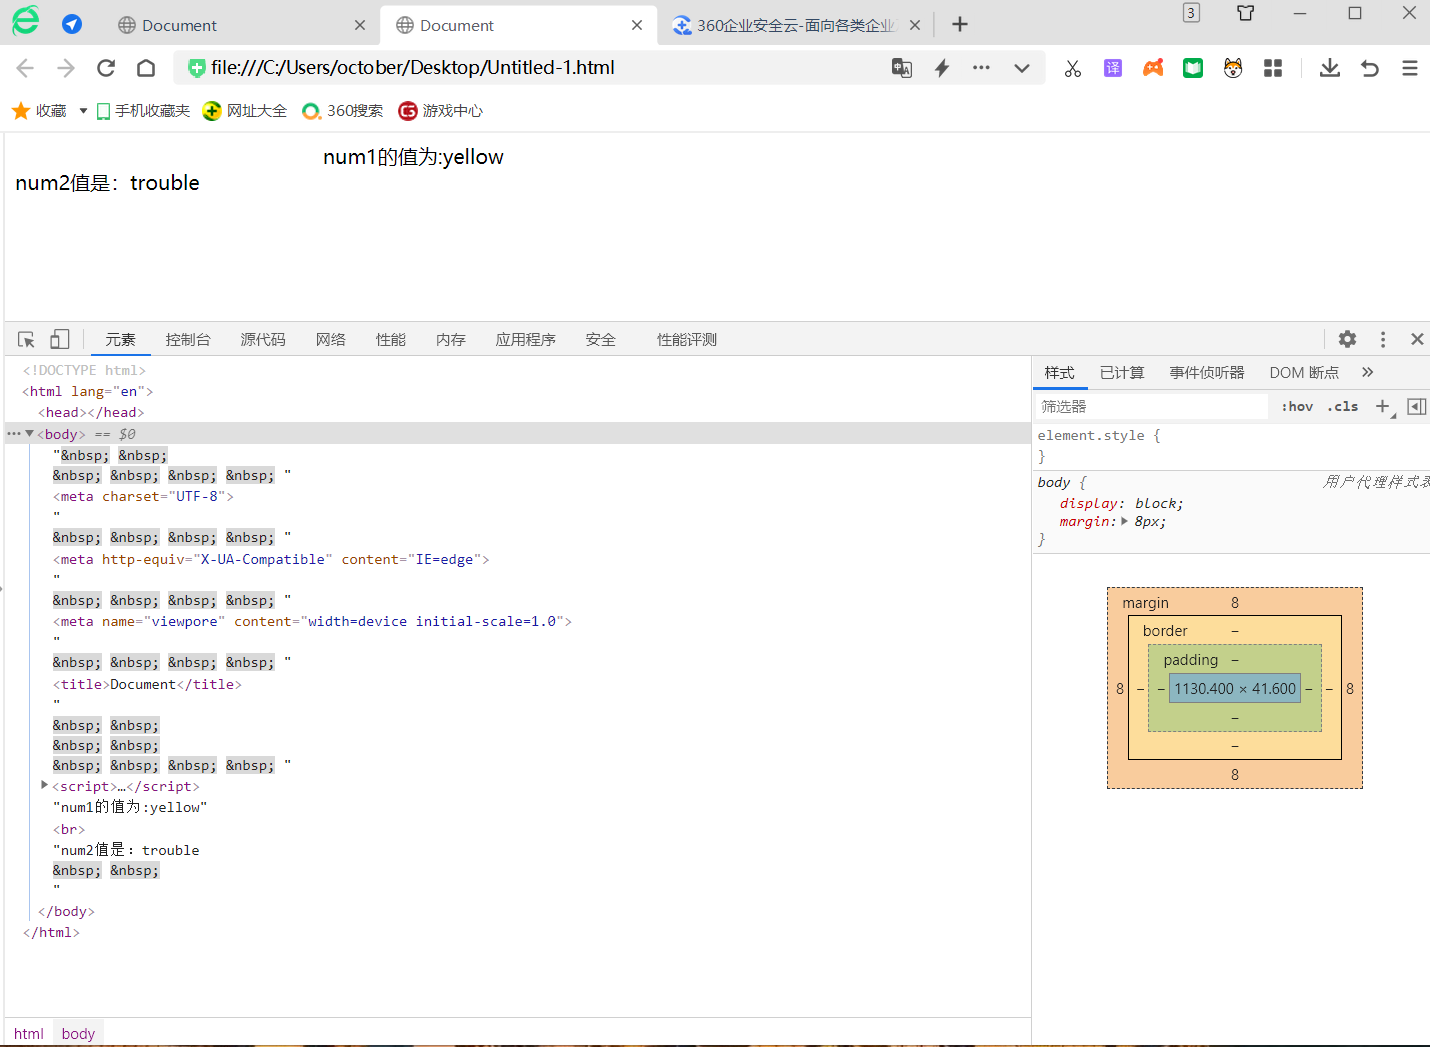This screenshot has height=1047, width=1430.
Task: Go back to the previous page
Action: point(25,68)
